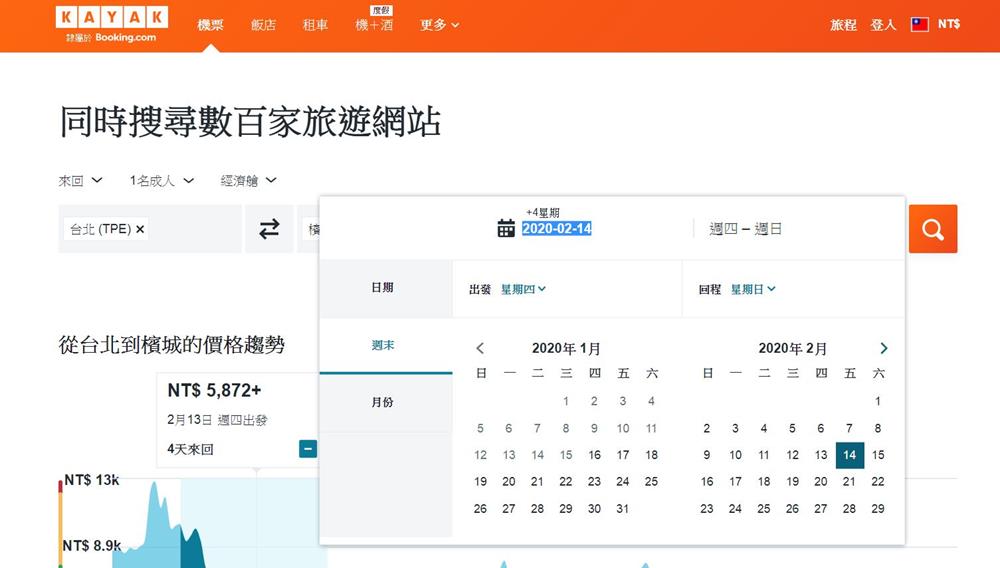Switch to the 月份 tab
1000x568 pixels.
coord(382,402)
